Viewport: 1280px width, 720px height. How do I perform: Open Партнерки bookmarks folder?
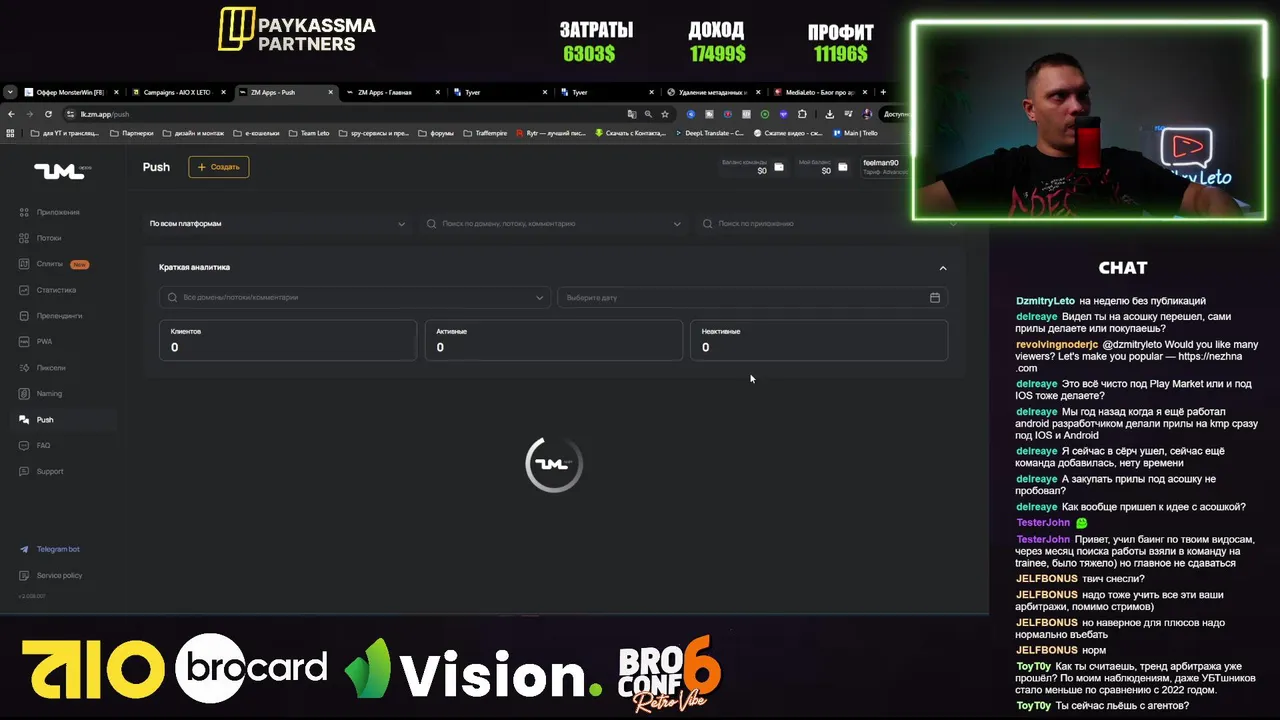(x=132, y=133)
